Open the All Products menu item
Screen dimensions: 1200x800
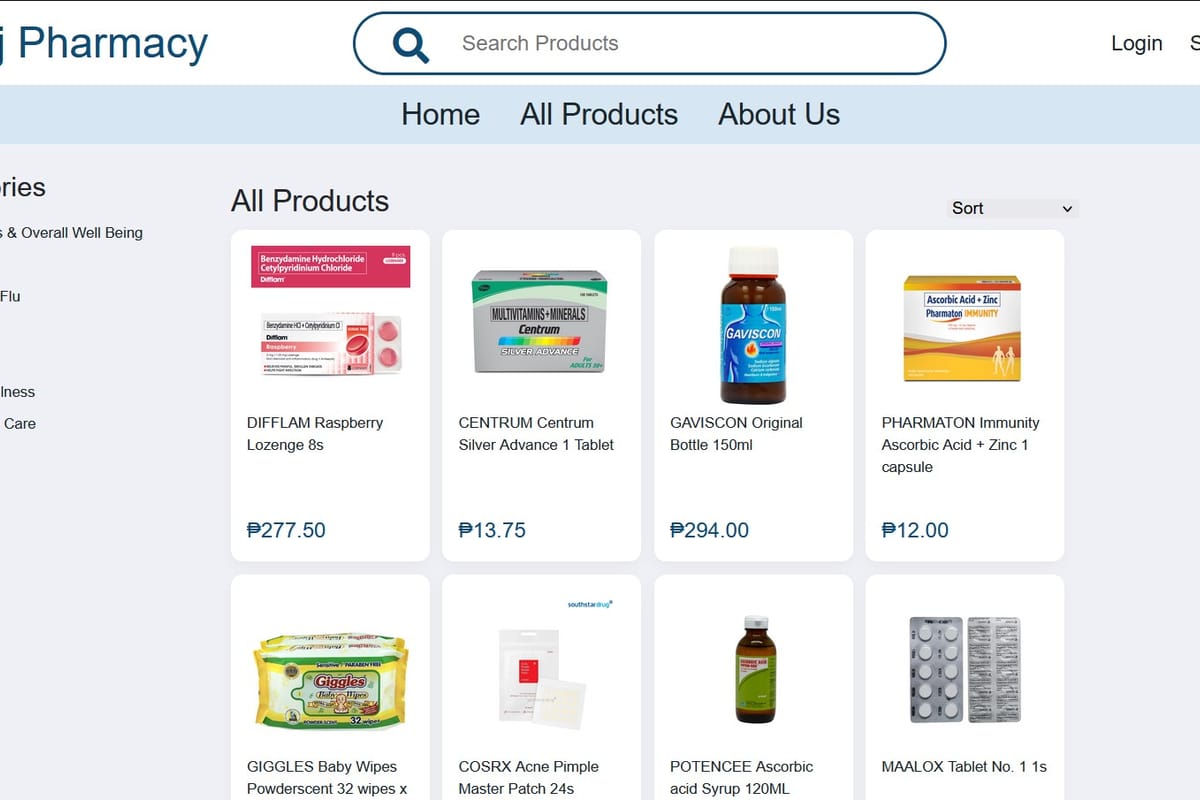point(599,114)
